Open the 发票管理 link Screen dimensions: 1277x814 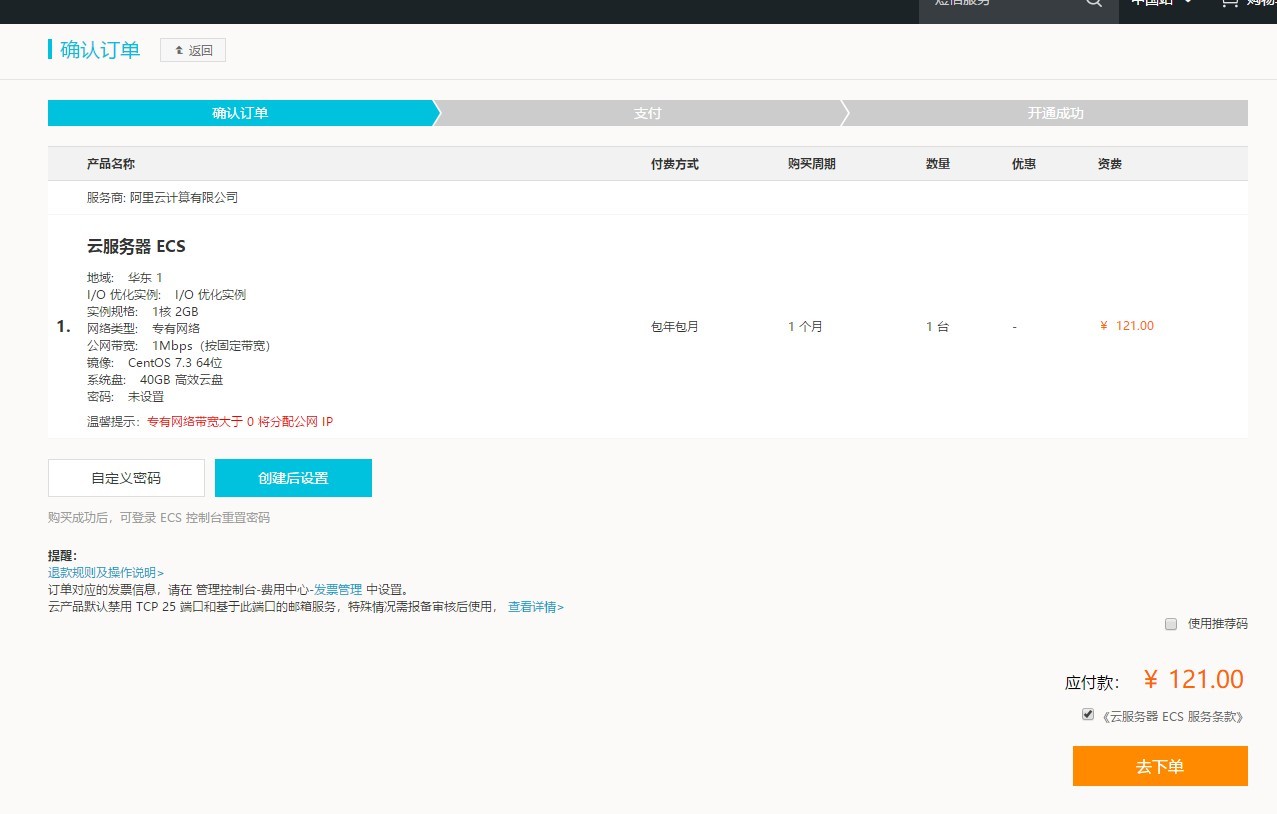coord(338,590)
